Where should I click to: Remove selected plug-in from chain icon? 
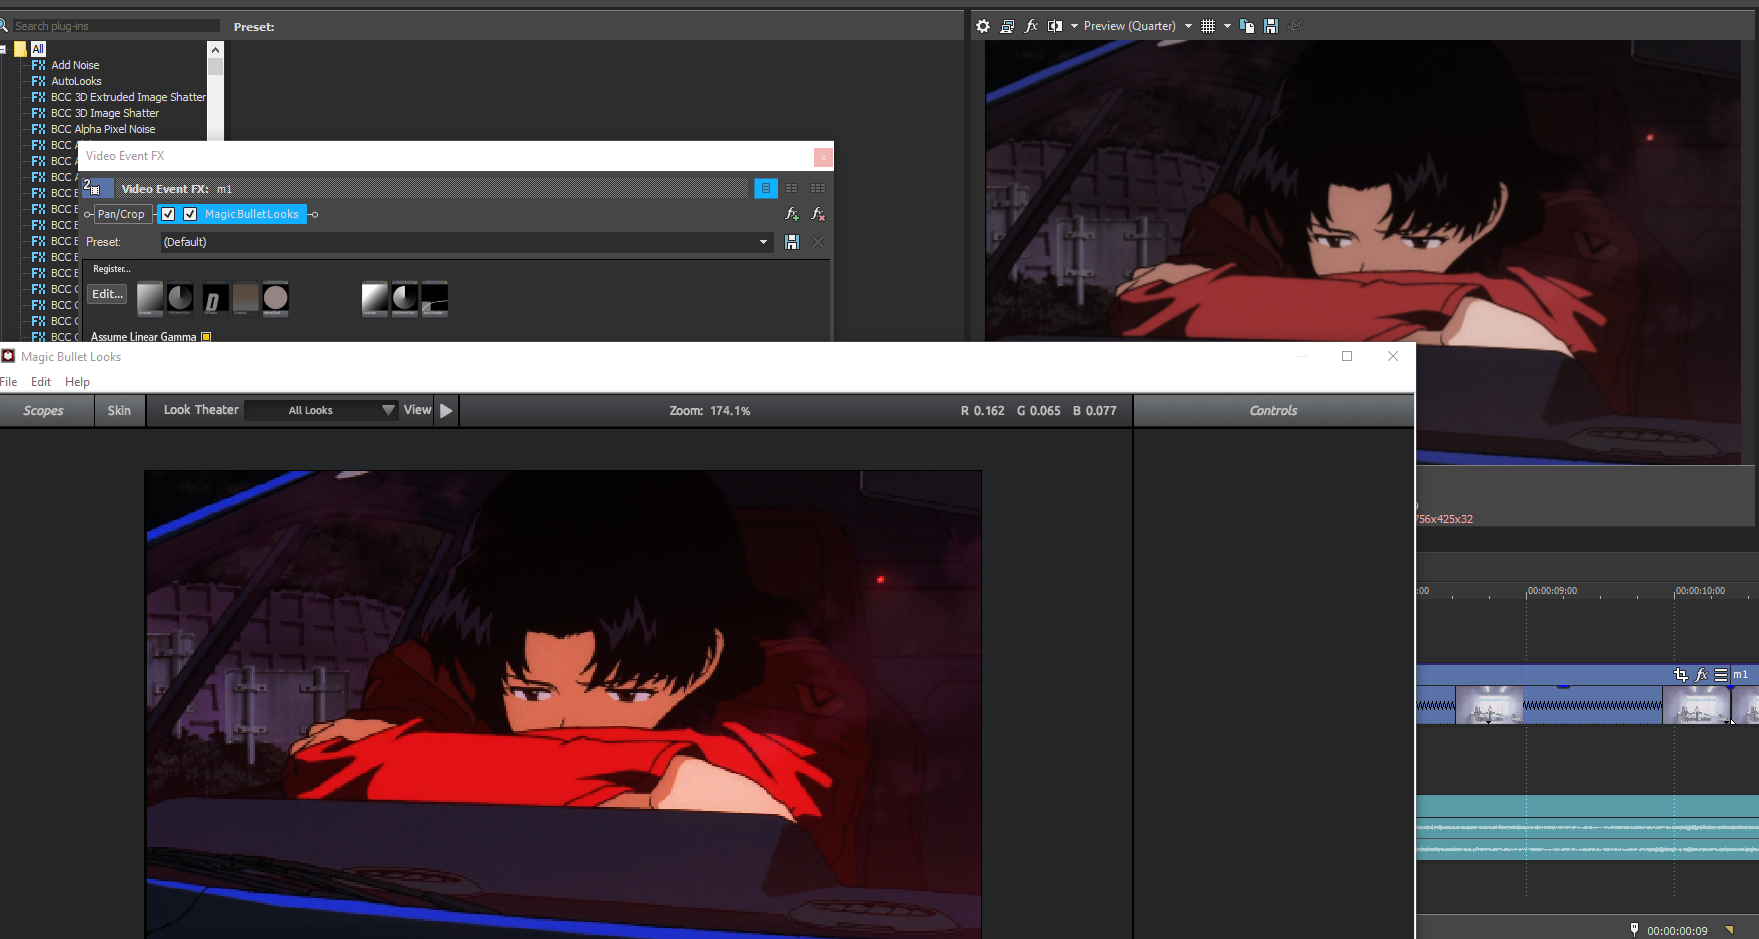click(x=818, y=214)
